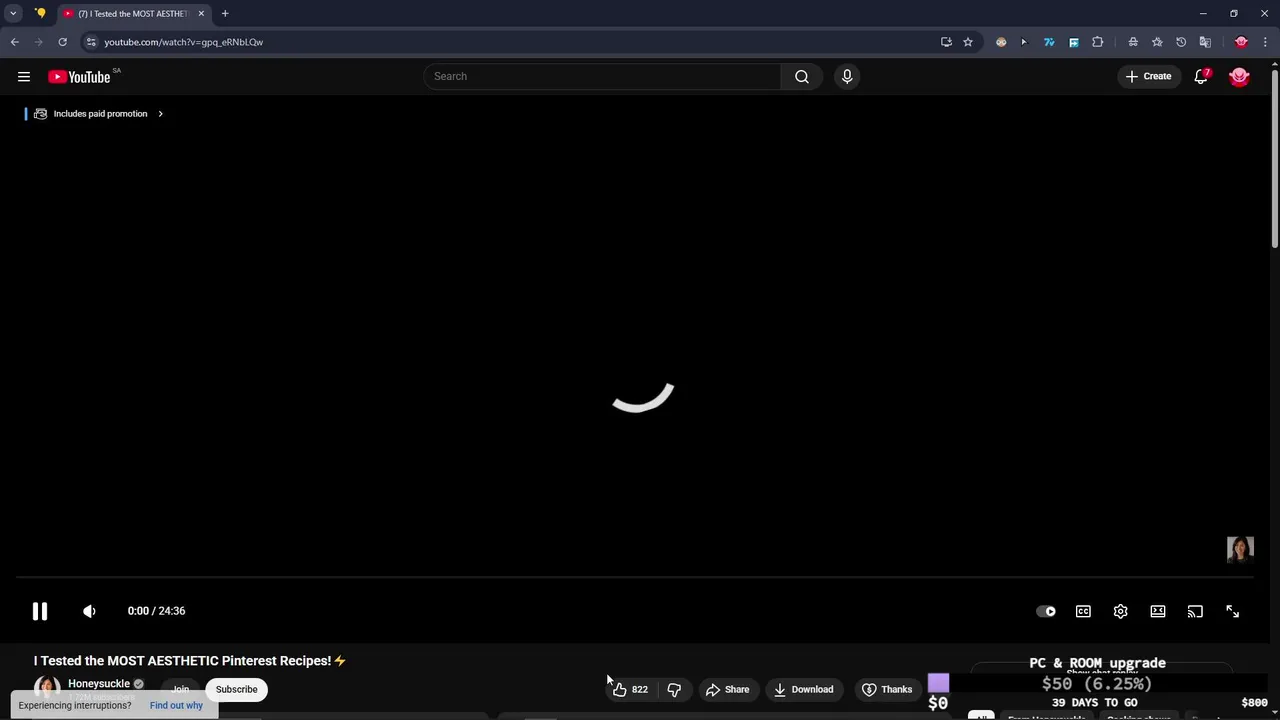Click the video title text

(190, 661)
